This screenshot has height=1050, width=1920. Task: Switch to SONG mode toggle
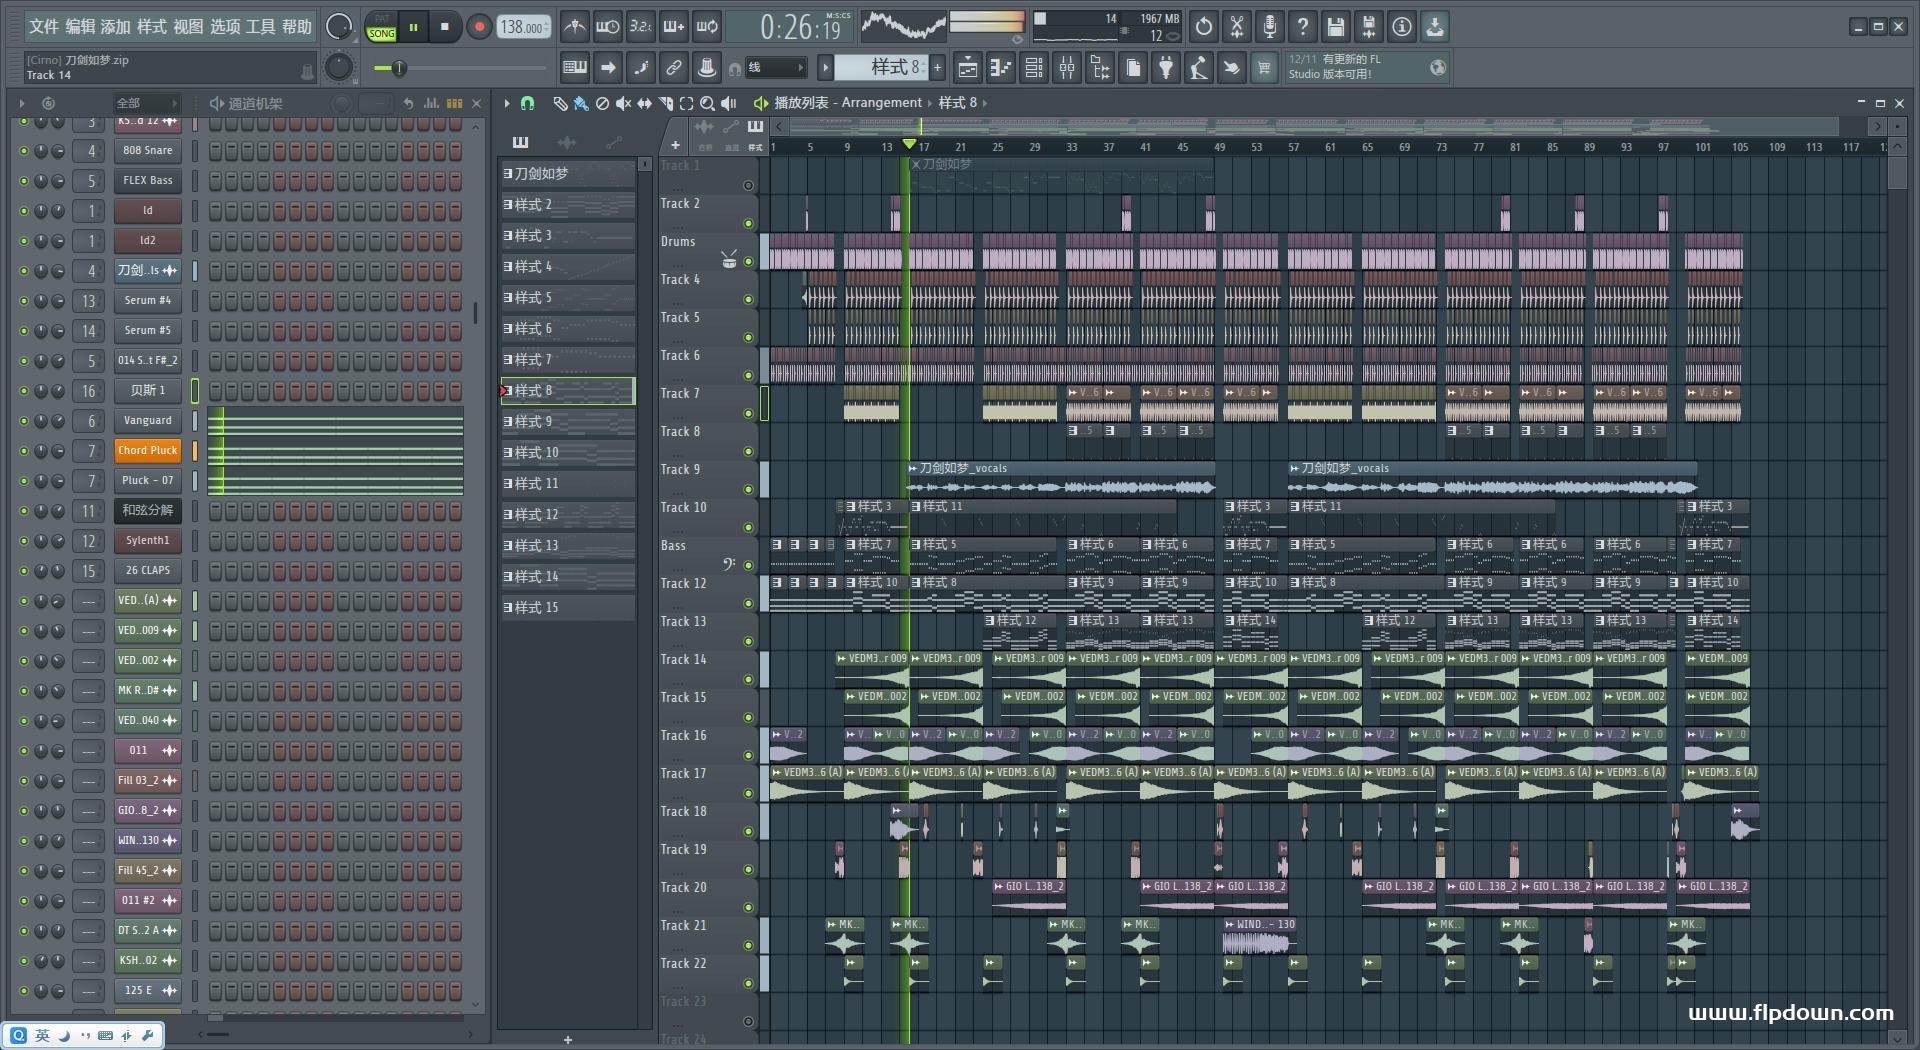pyautogui.click(x=381, y=33)
